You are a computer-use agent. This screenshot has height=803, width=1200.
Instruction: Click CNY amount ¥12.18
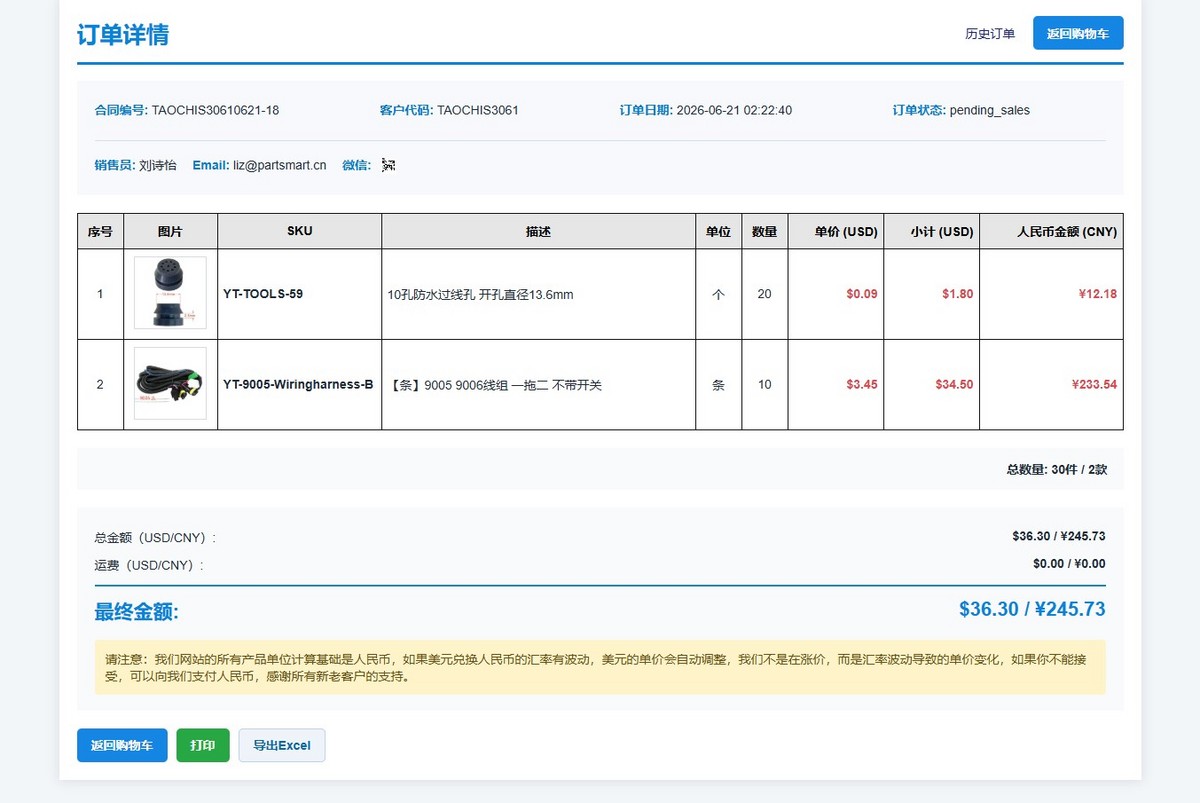pos(1098,294)
